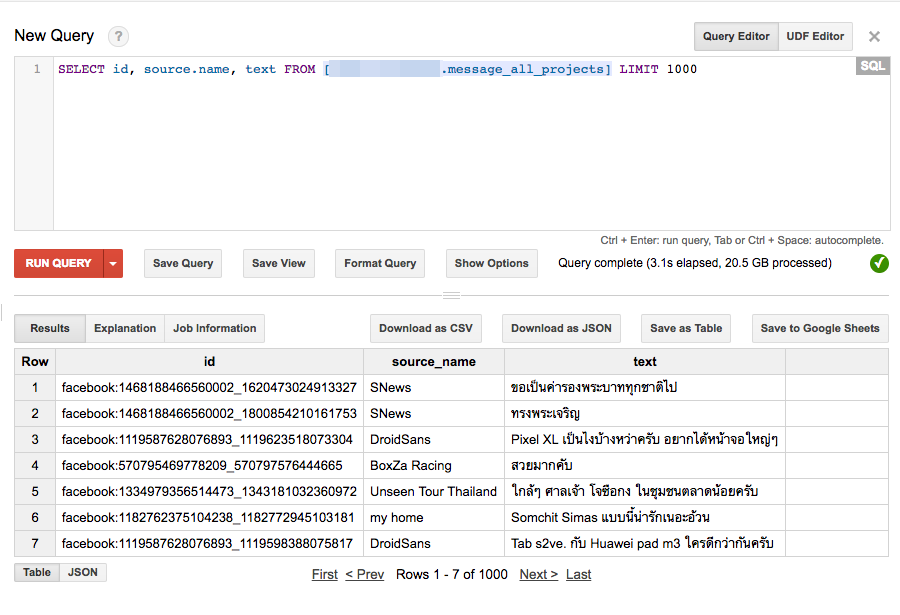Click the Save View button
Viewport: 900px width, 615px height.
[279, 264]
